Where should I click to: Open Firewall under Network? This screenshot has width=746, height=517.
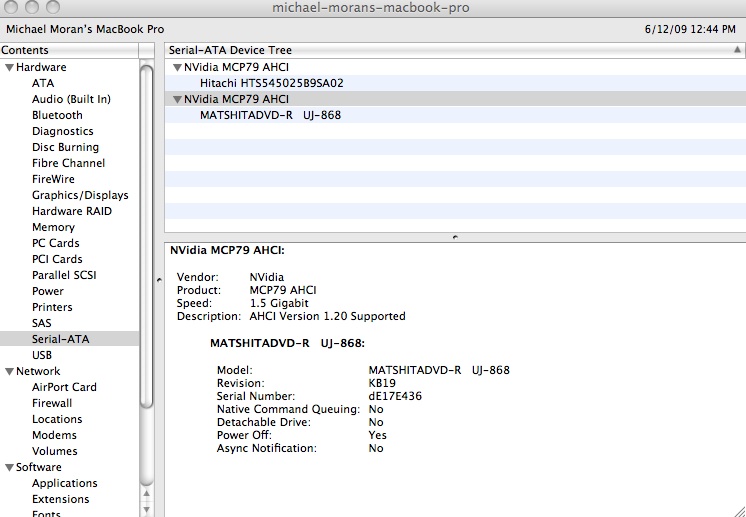point(52,403)
